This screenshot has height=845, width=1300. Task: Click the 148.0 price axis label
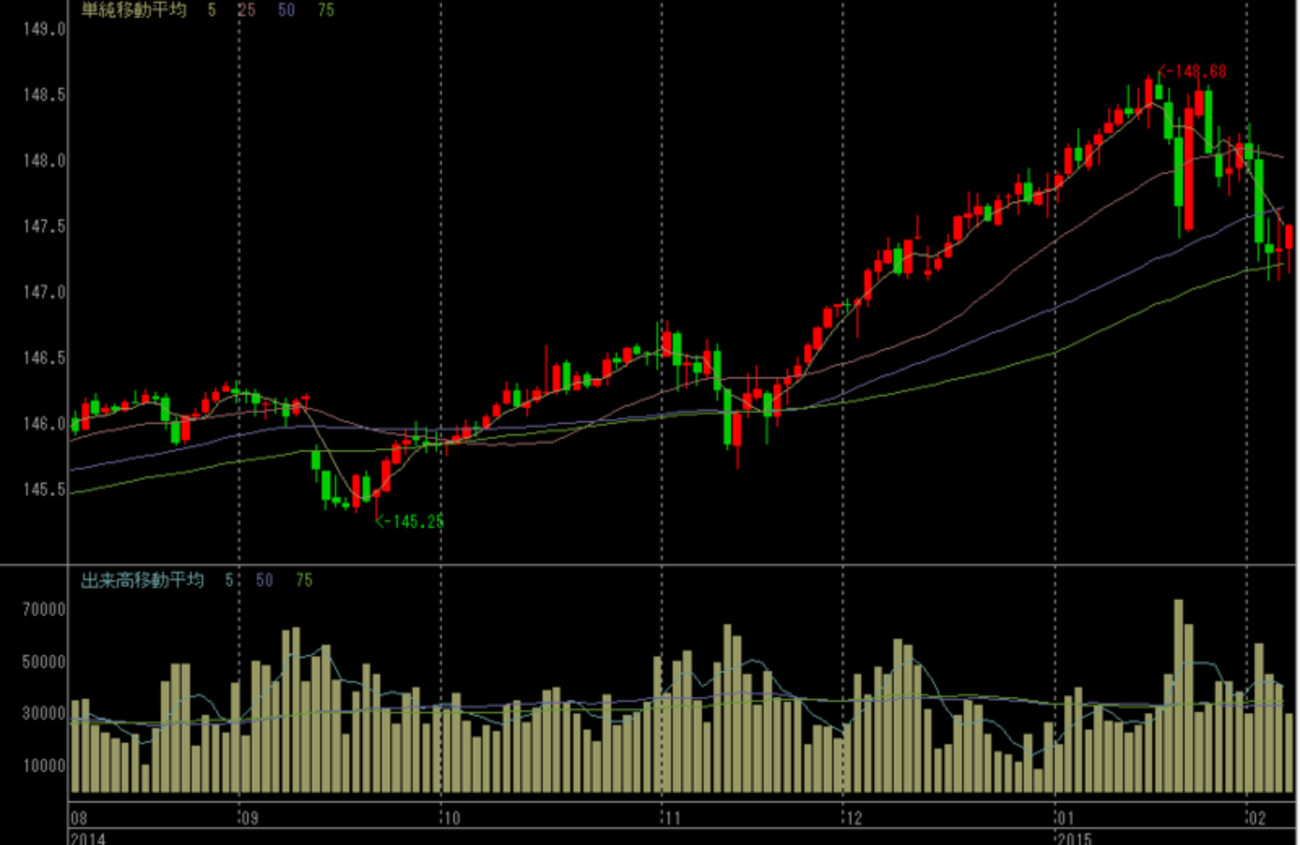[x=44, y=161]
